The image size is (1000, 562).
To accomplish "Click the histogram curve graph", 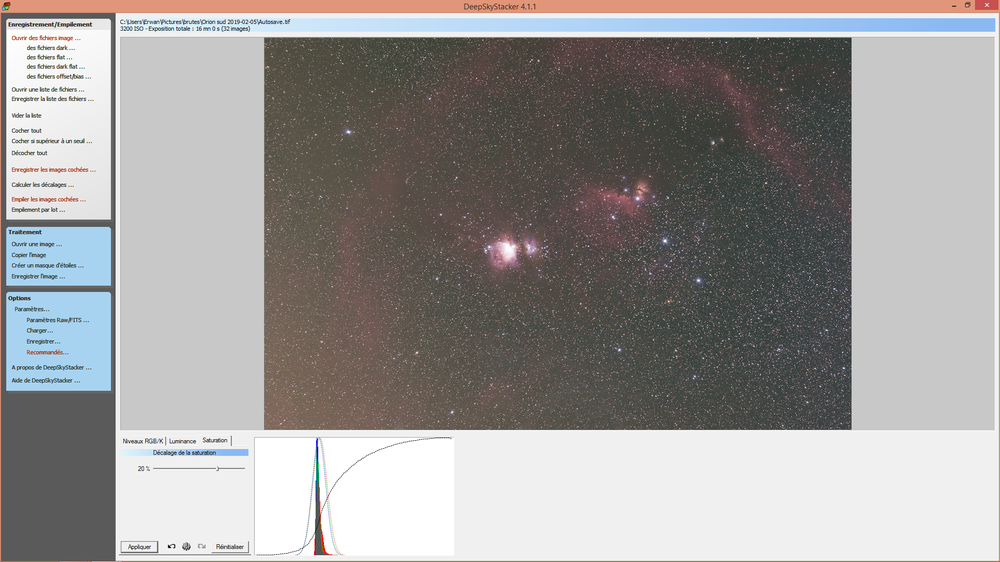I will pos(355,496).
